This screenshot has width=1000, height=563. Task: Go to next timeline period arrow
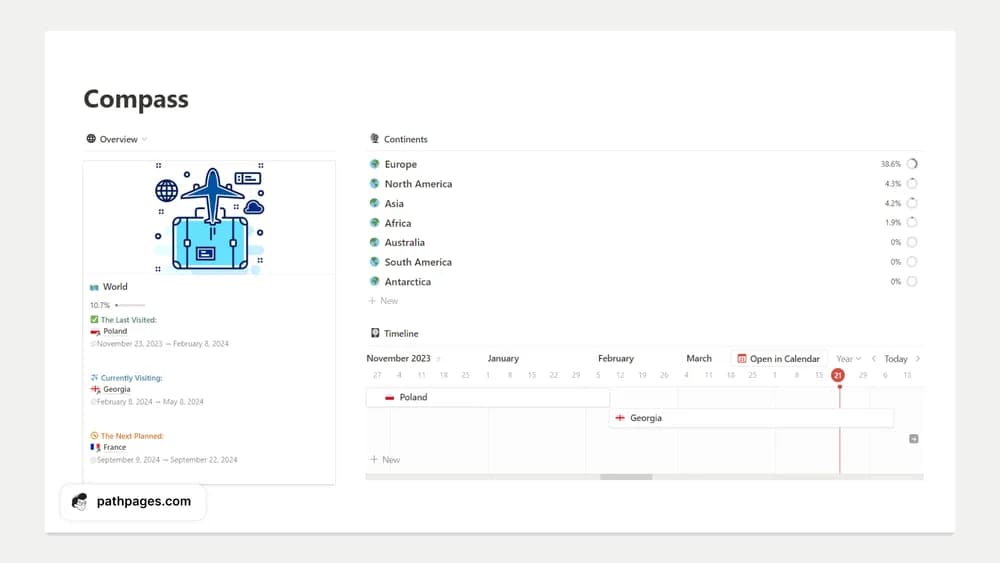pos(918,359)
